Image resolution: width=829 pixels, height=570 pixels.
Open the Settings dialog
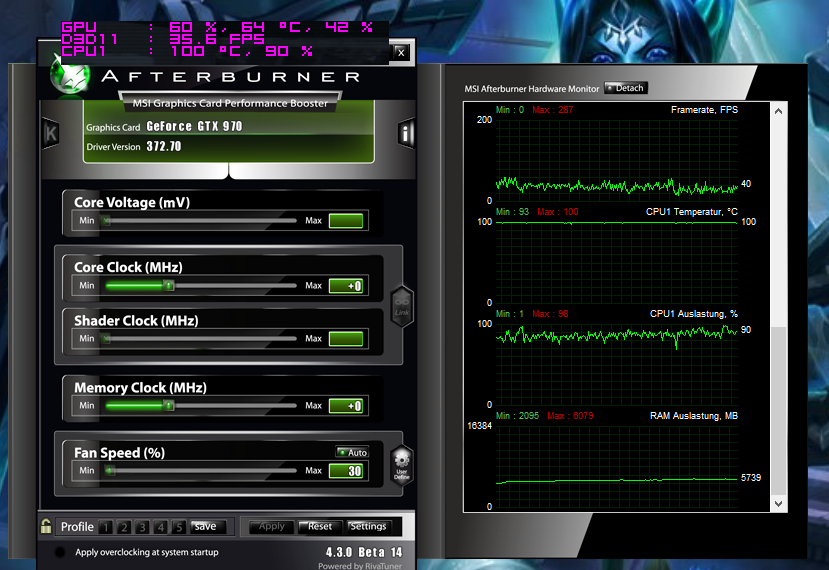[368, 527]
